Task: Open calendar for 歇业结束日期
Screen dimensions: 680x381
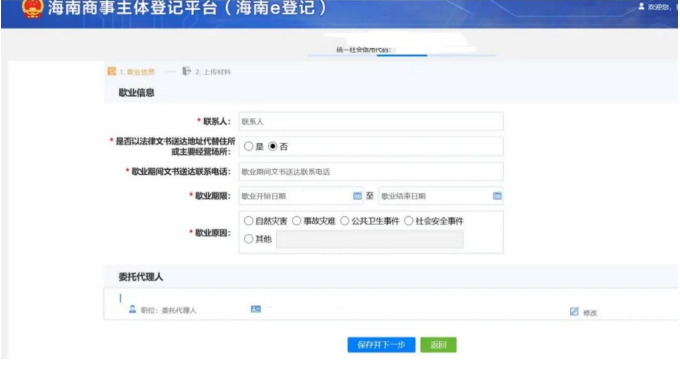Action: tap(497, 196)
